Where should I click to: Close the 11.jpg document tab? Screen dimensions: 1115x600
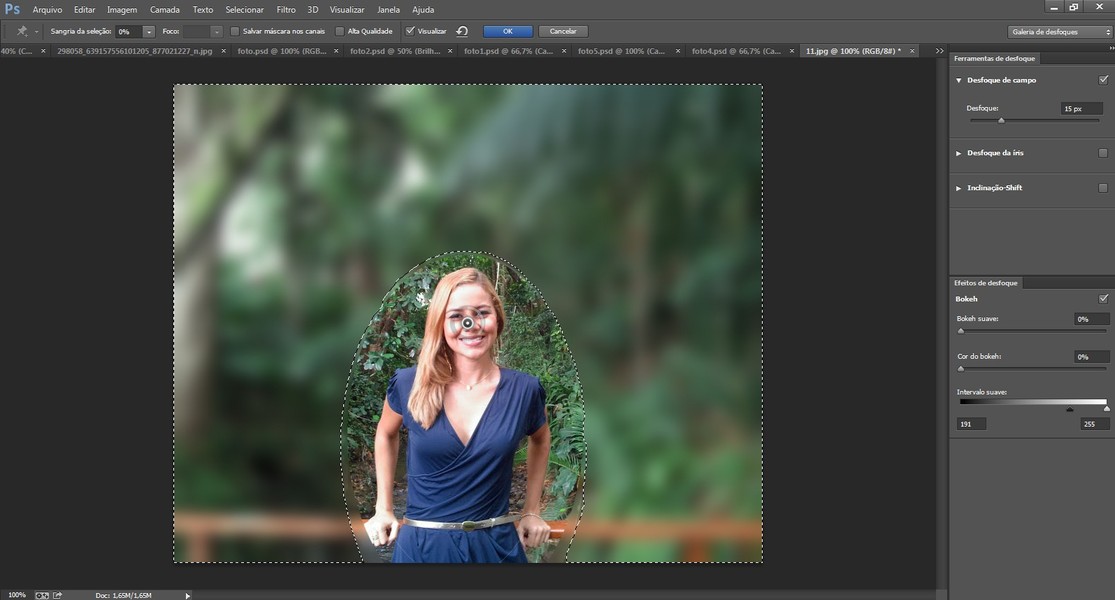pyautogui.click(x=912, y=51)
